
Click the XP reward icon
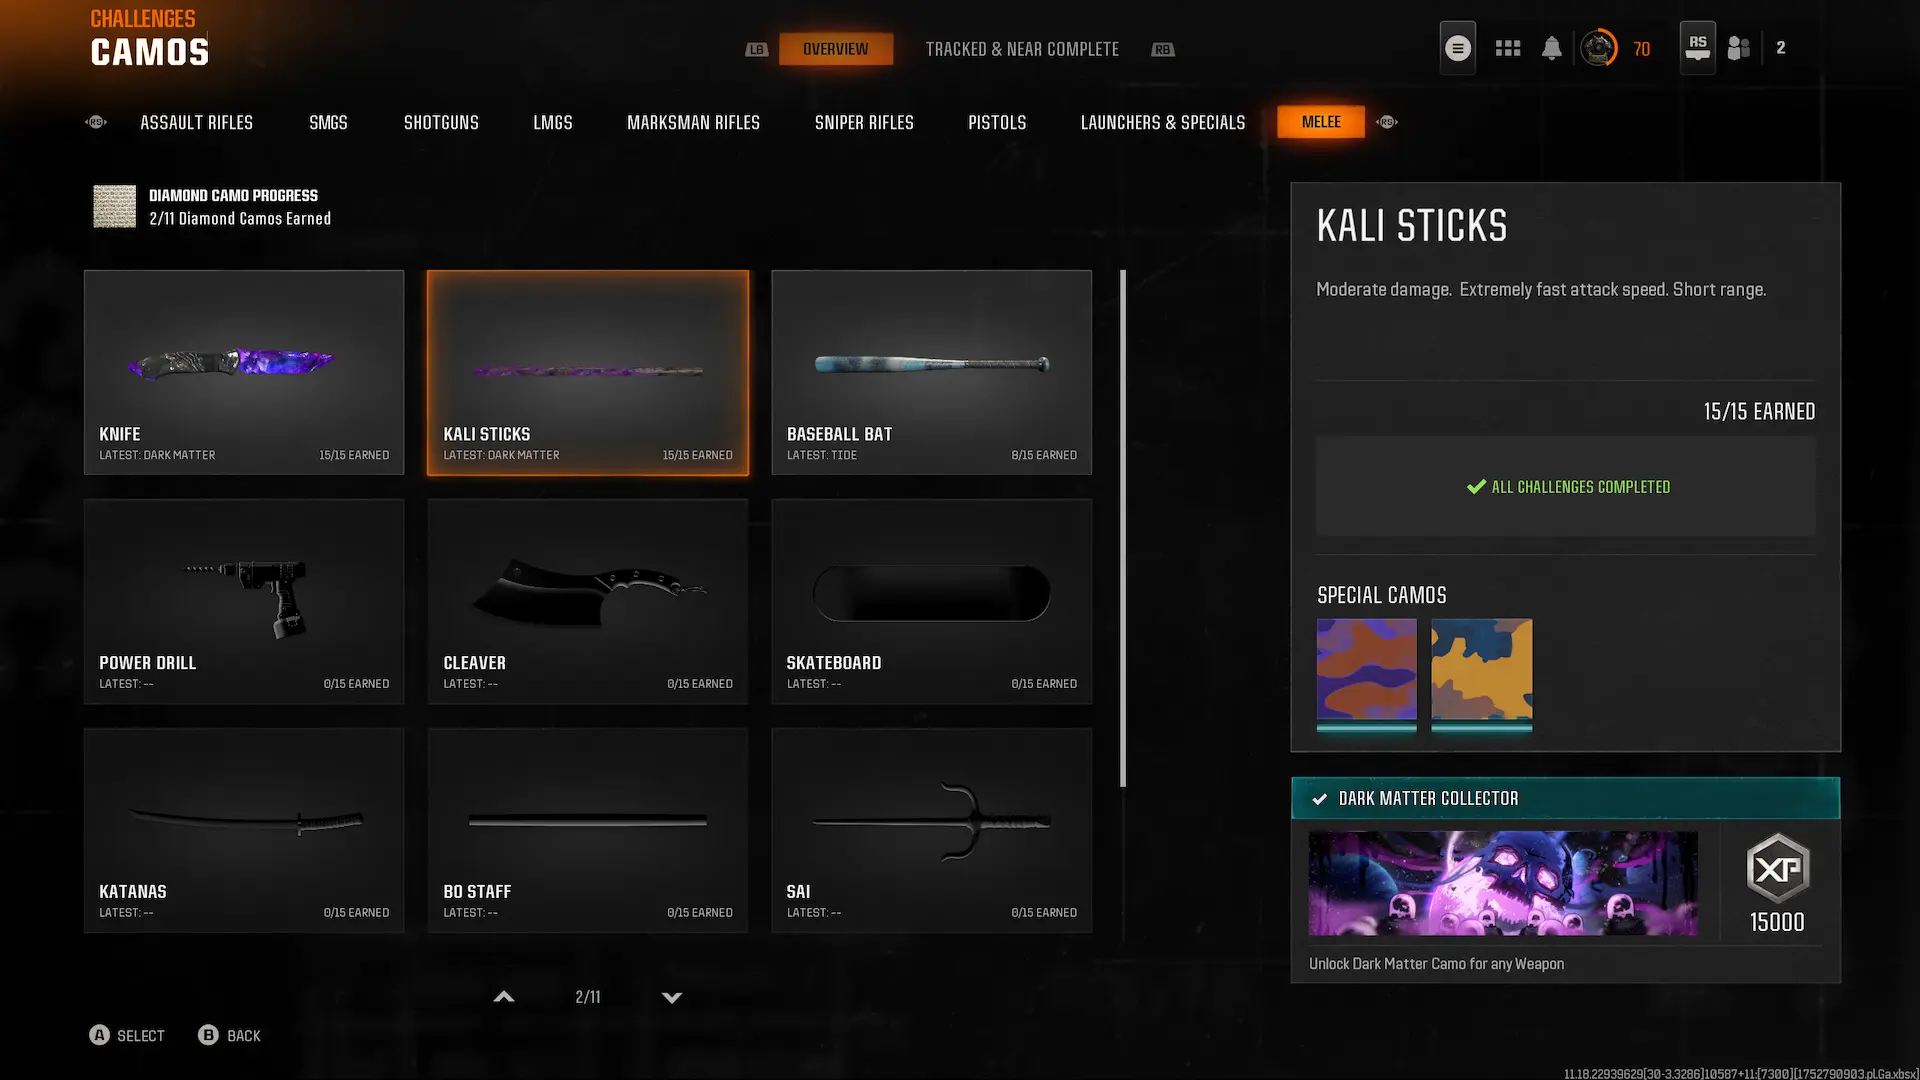pos(1777,868)
